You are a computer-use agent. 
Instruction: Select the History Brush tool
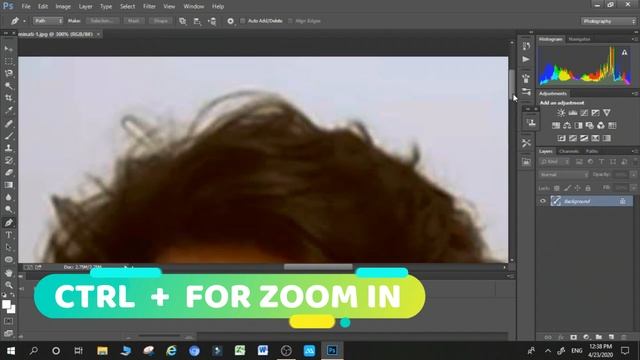pos(9,160)
